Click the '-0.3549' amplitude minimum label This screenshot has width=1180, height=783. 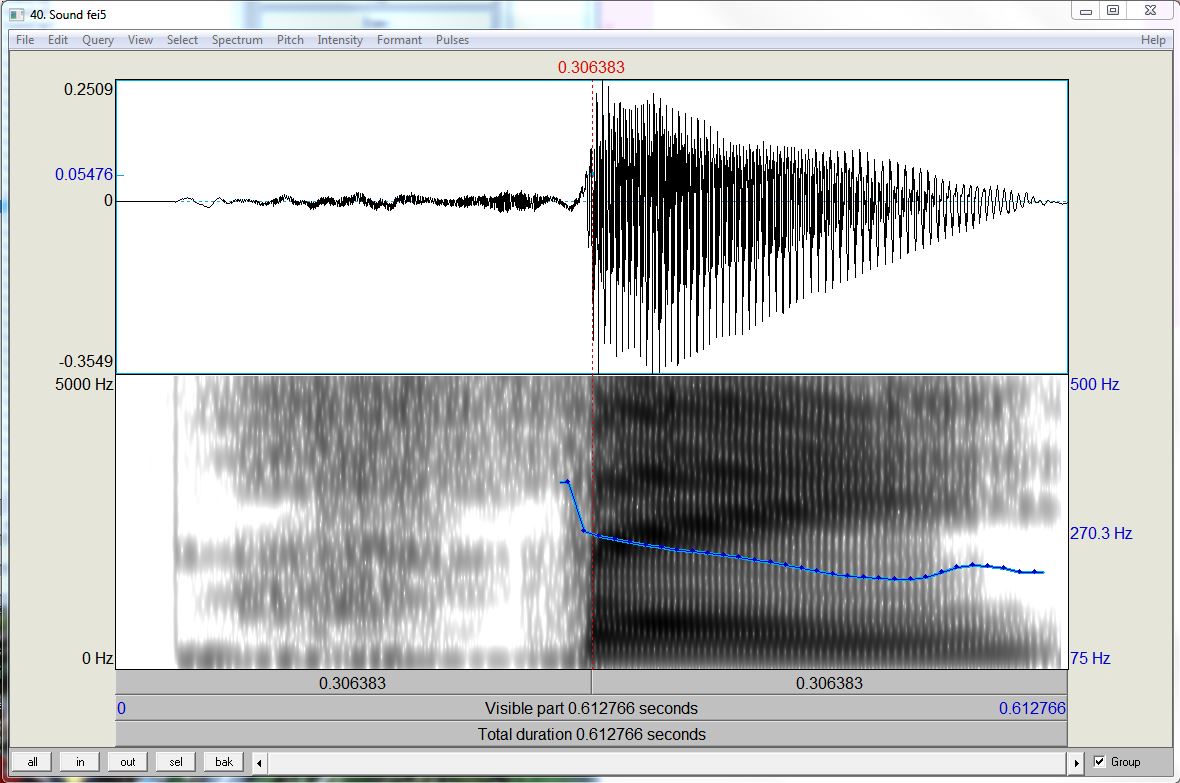pyautogui.click(x=85, y=361)
